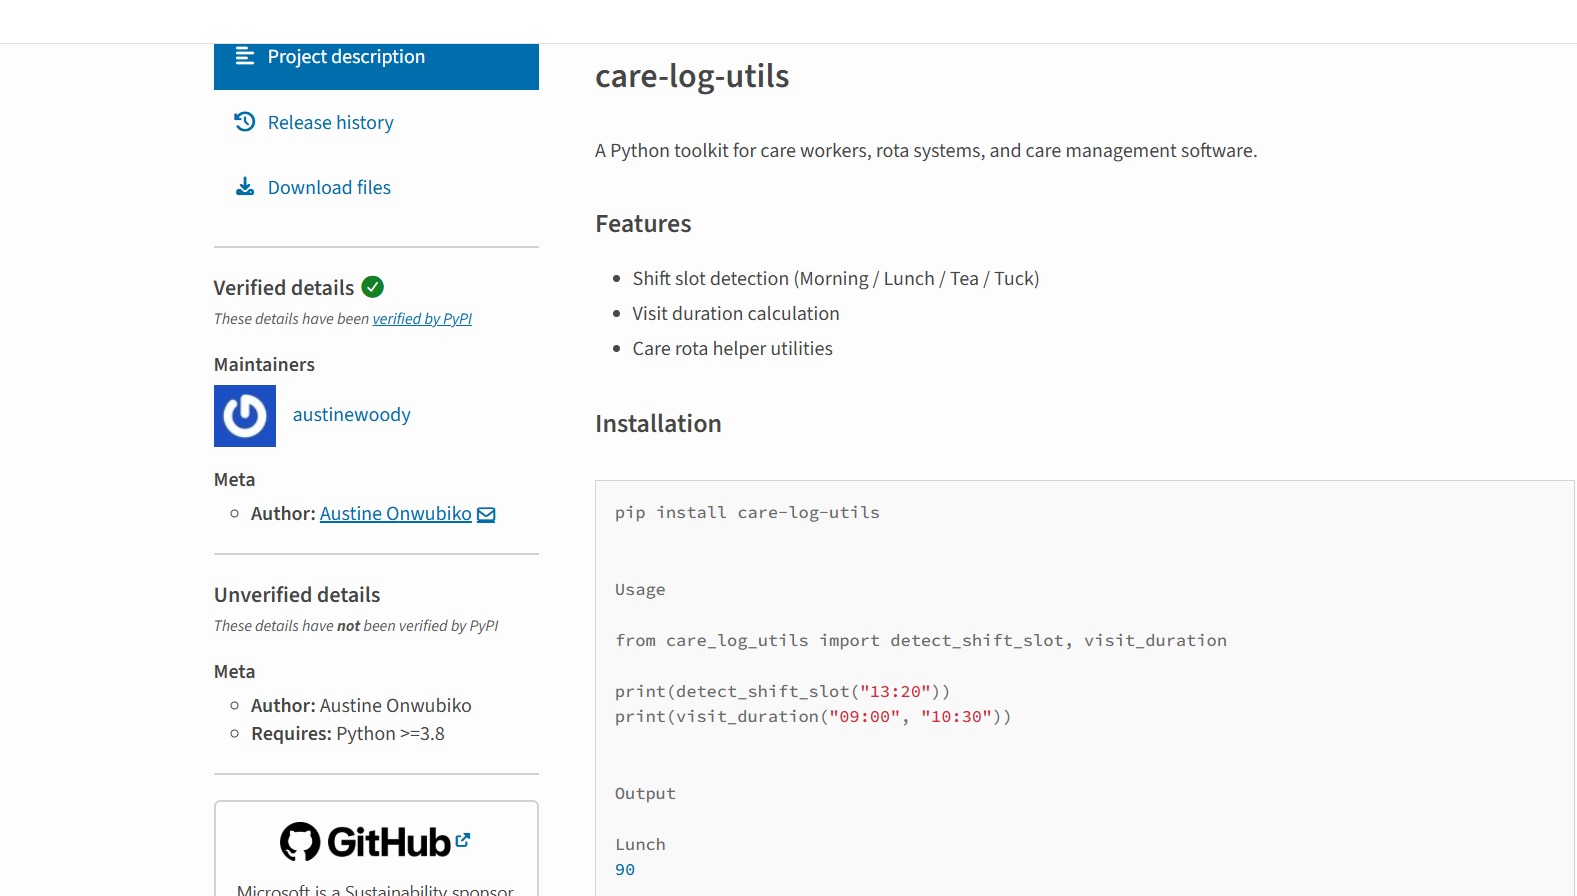The width and height of the screenshot is (1577, 896).
Task: Click the print(detect_shift_slot("13:20")) line
Action: coord(783,691)
